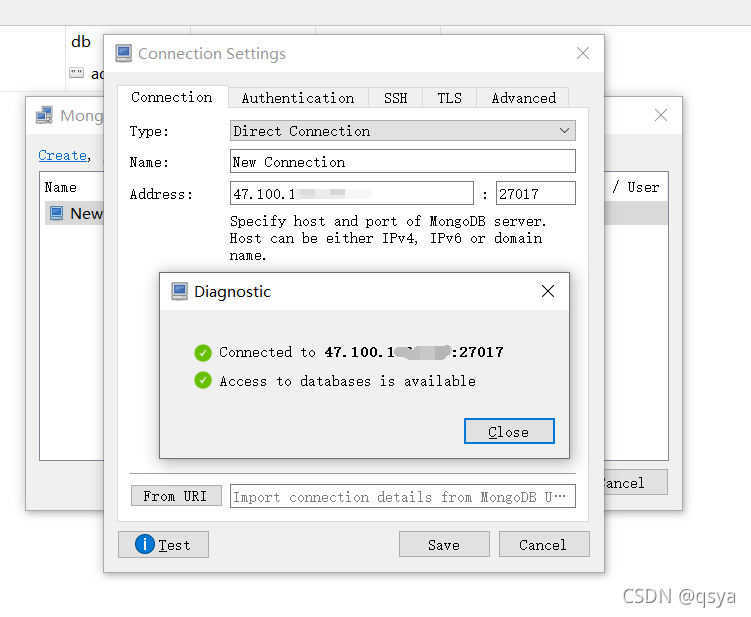Select New connection row in connections list

[x=74, y=213]
